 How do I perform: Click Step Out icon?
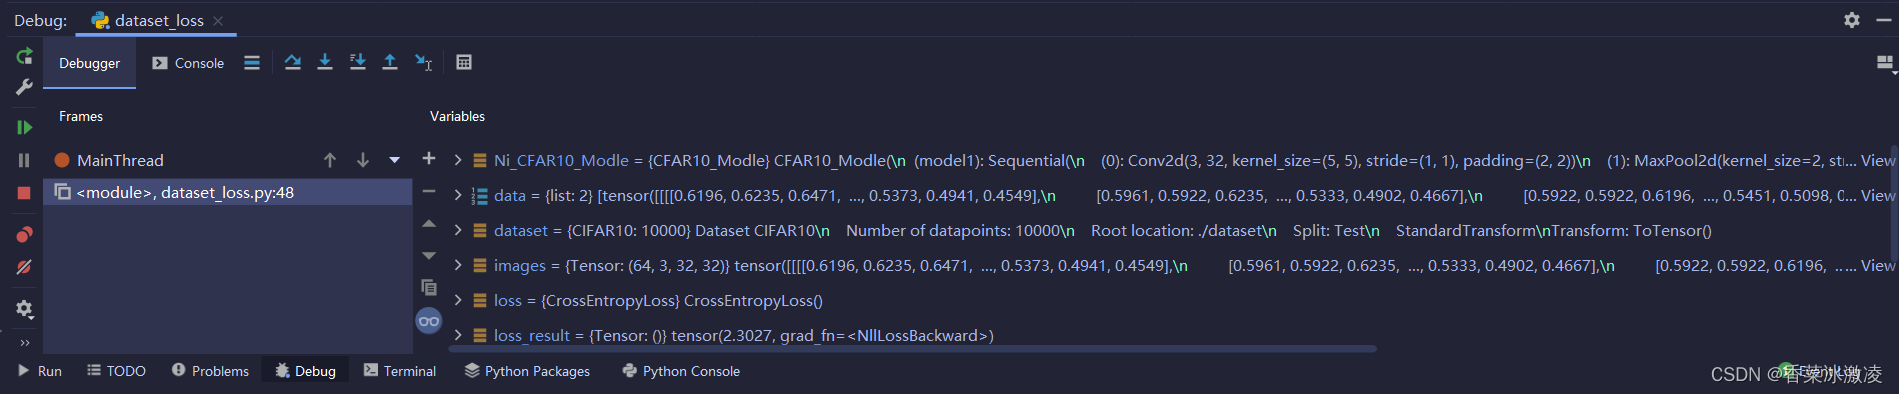(390, 63)
